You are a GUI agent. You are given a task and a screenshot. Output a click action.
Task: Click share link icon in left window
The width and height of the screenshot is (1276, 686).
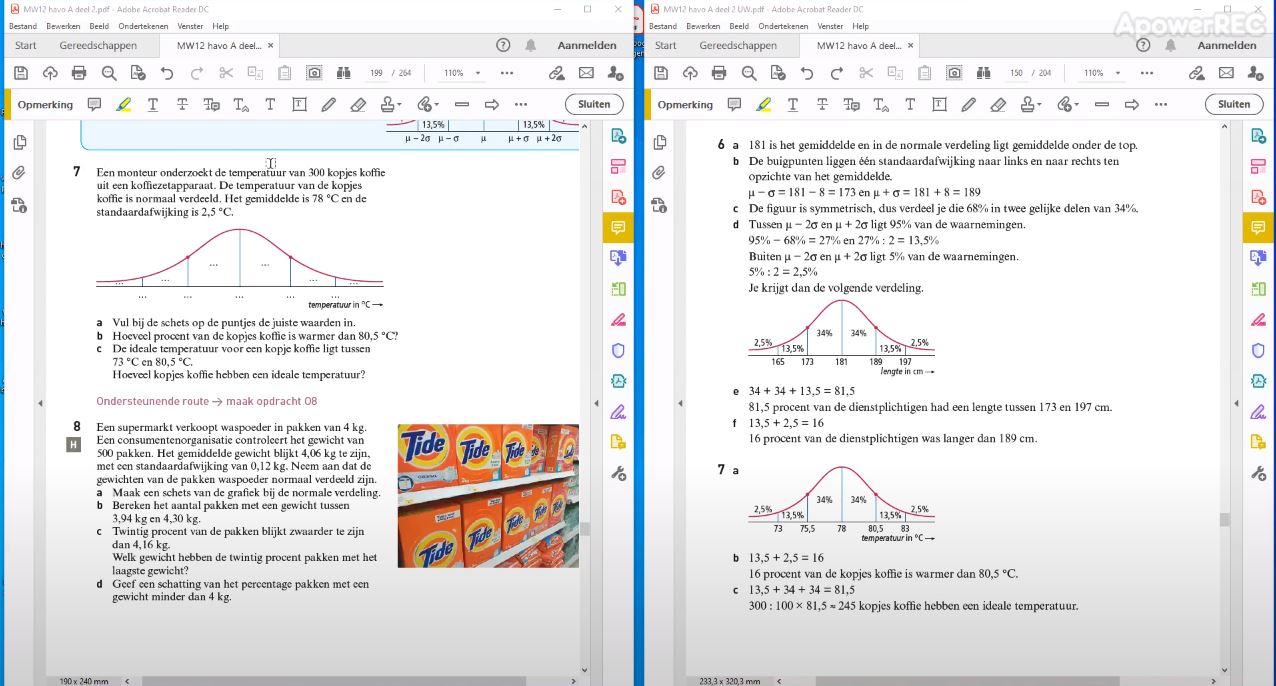click(557, 73)
